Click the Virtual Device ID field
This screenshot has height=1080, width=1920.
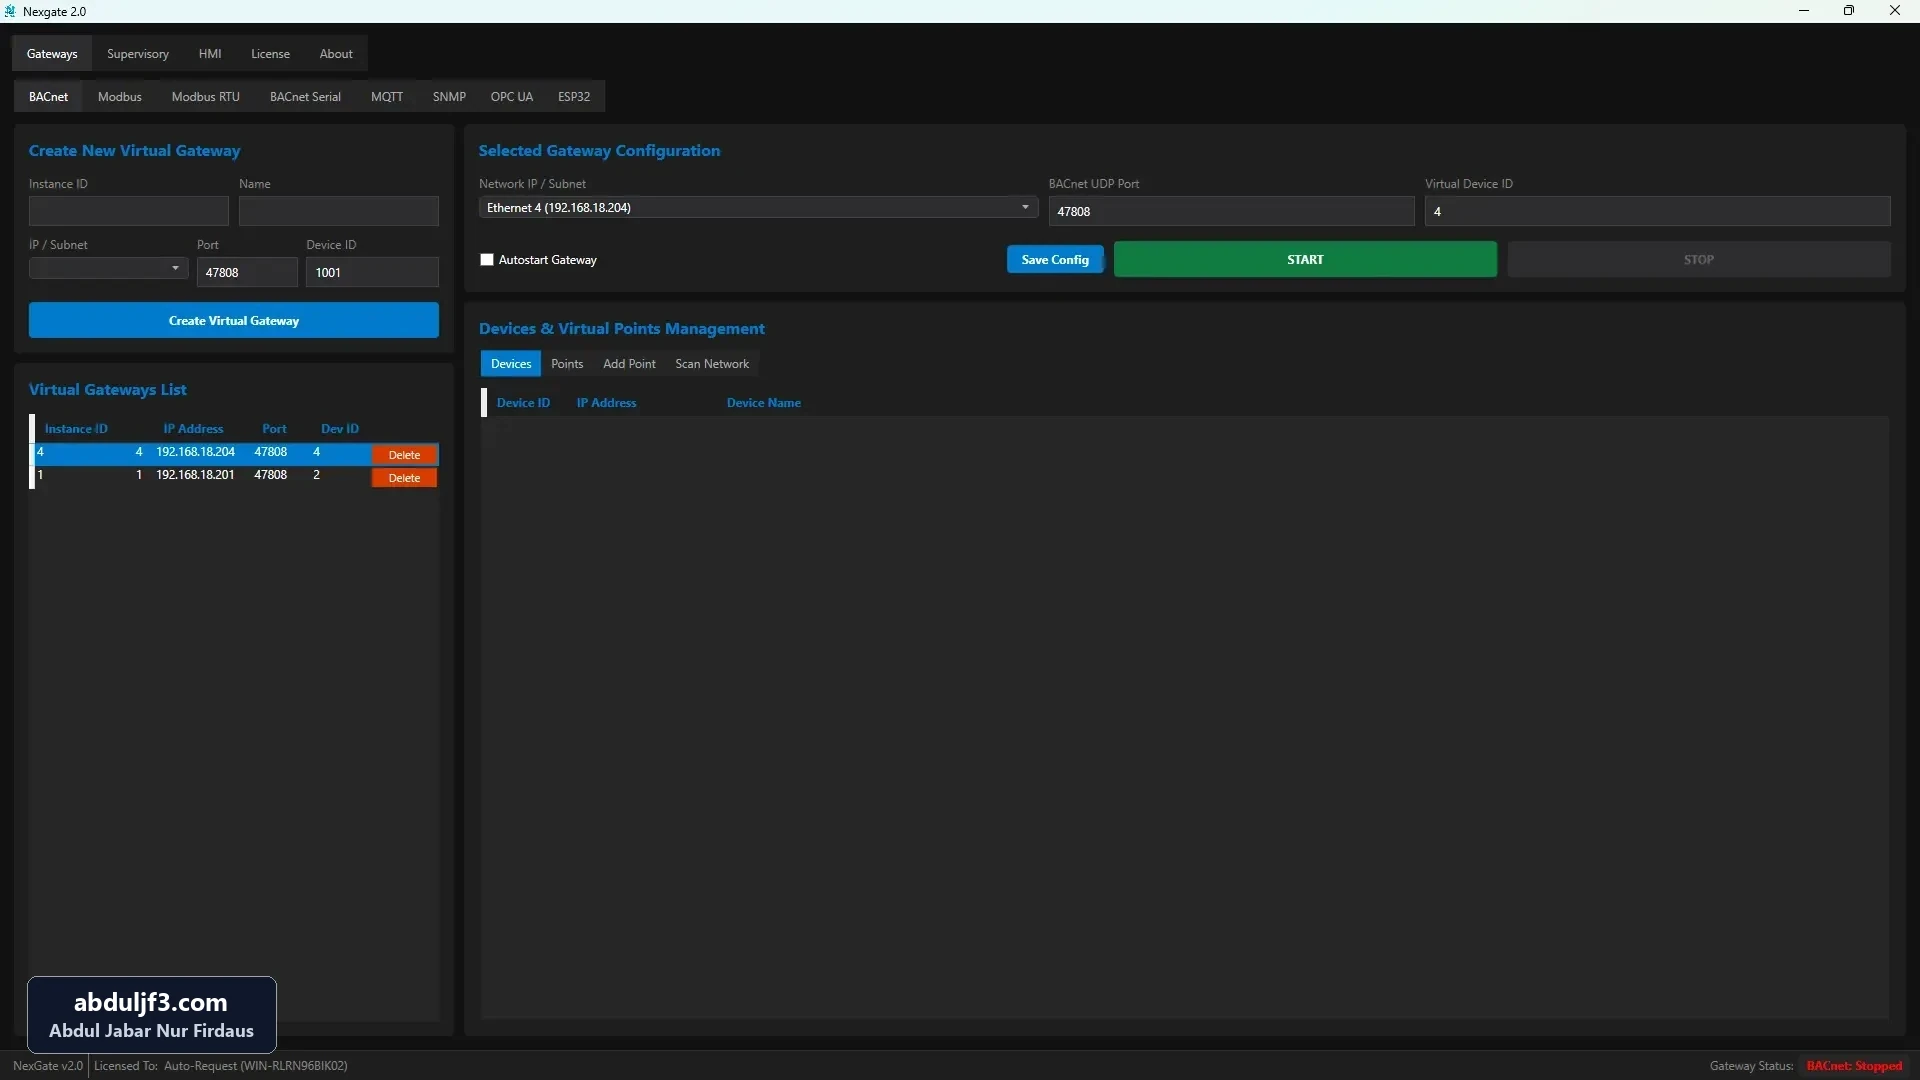click(x=1658, y=211)
